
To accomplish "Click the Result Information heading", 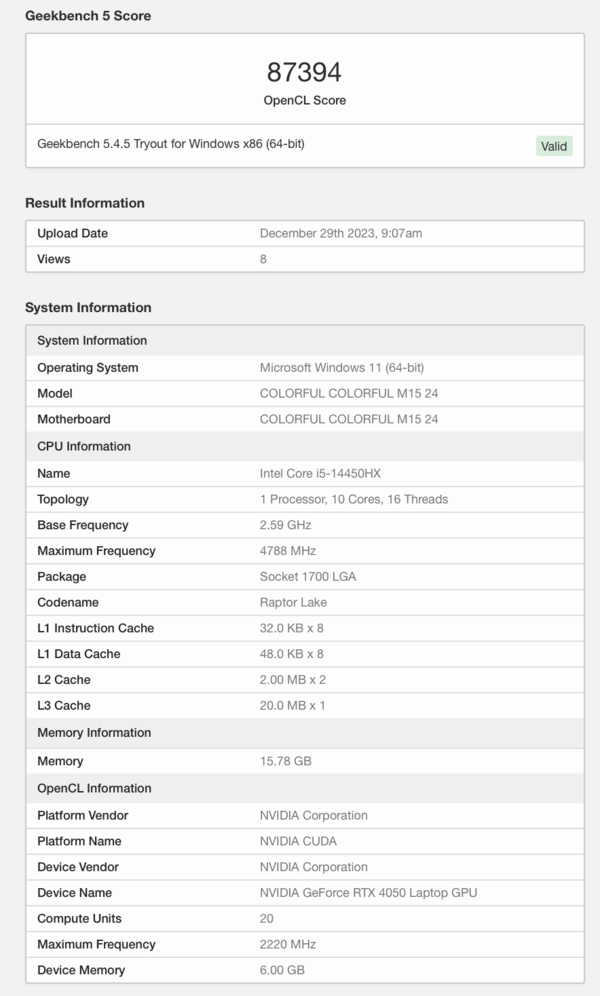I will (x=85, y=203).
